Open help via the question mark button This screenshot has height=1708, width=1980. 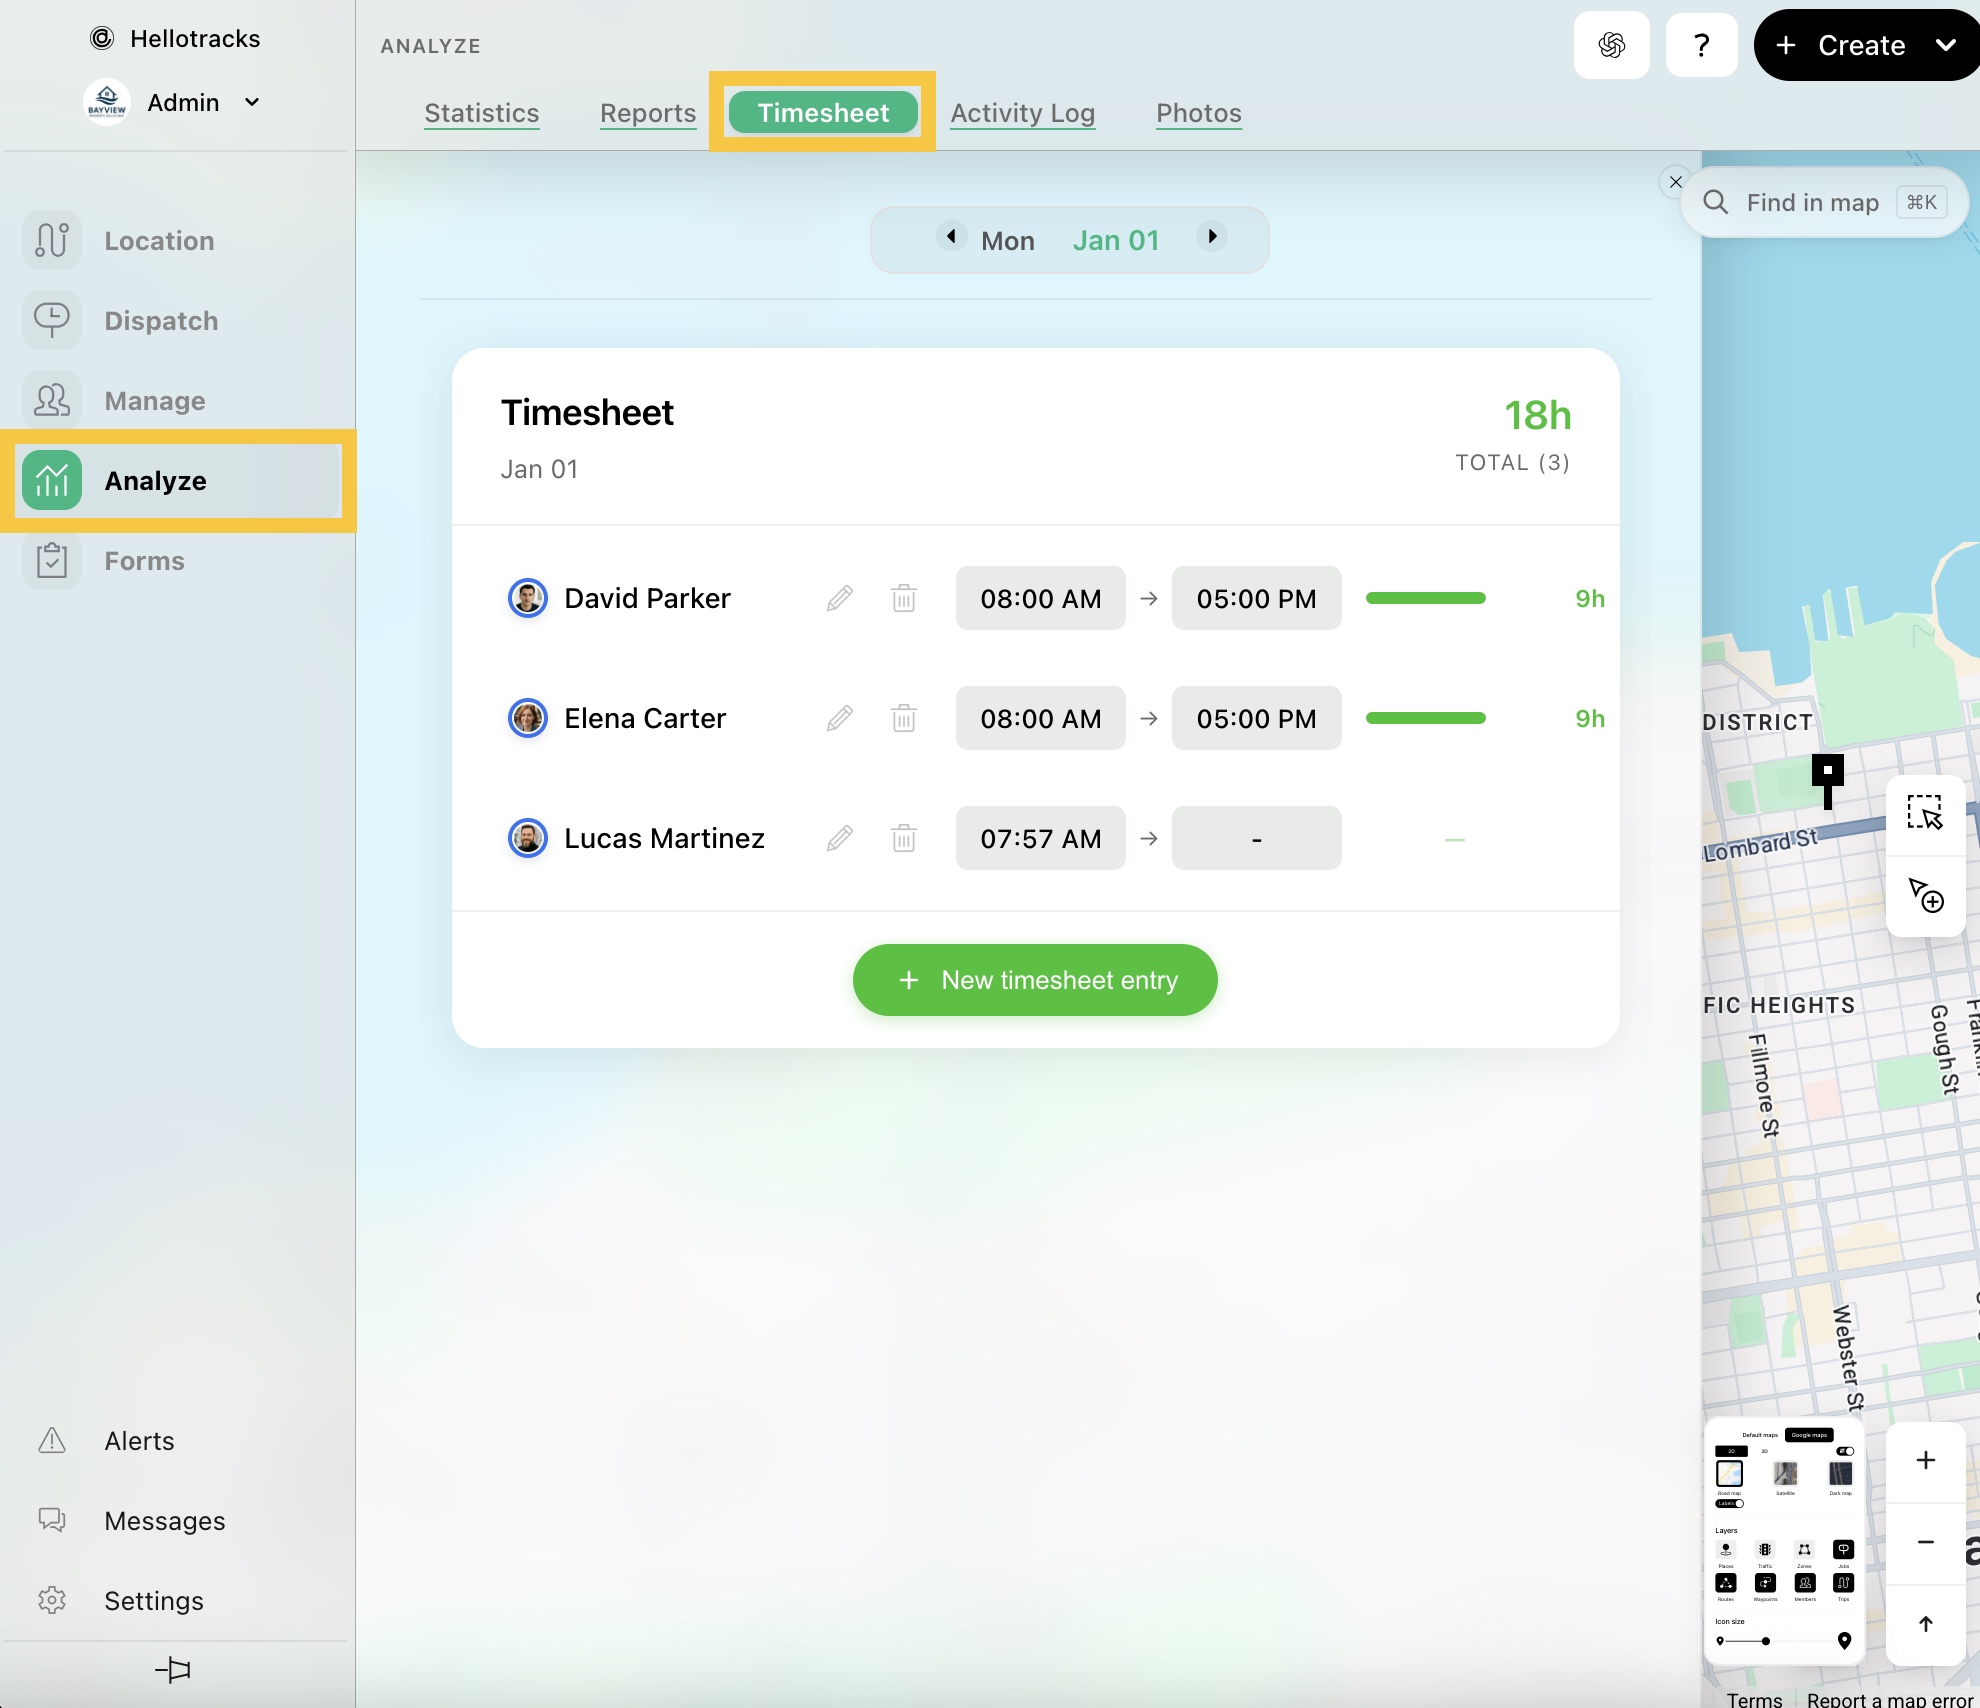[x=1701, y=45]
